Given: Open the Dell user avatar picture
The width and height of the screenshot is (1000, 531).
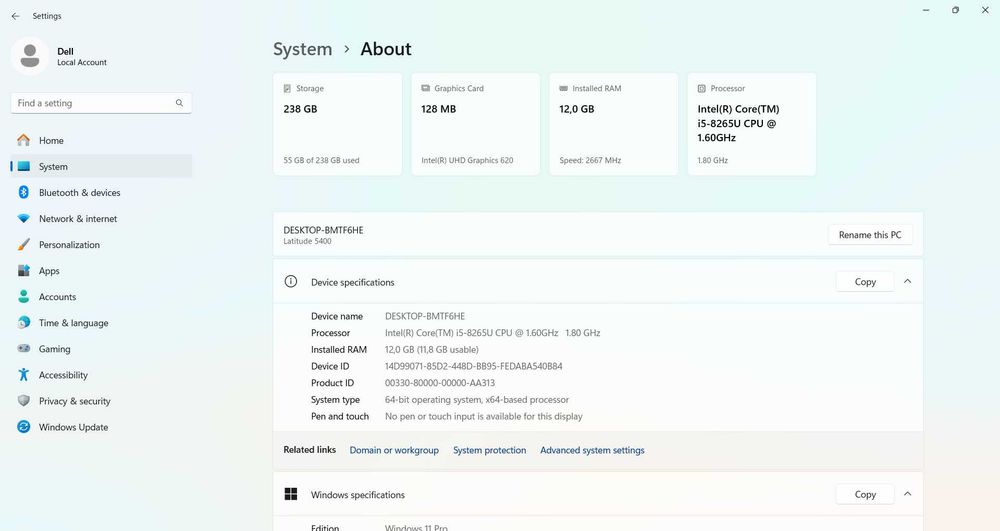Looking at the screenshot, I should click(x=29, y=56).
